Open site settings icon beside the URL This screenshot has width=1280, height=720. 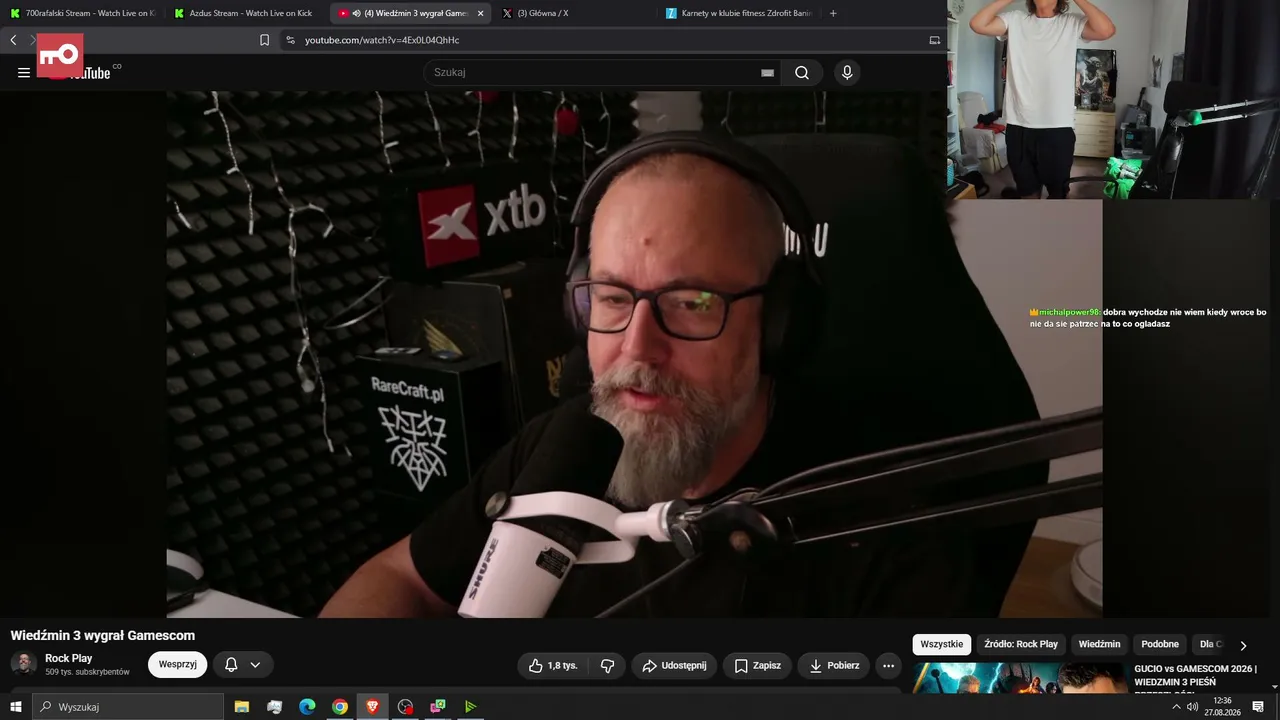click(290, 40)
